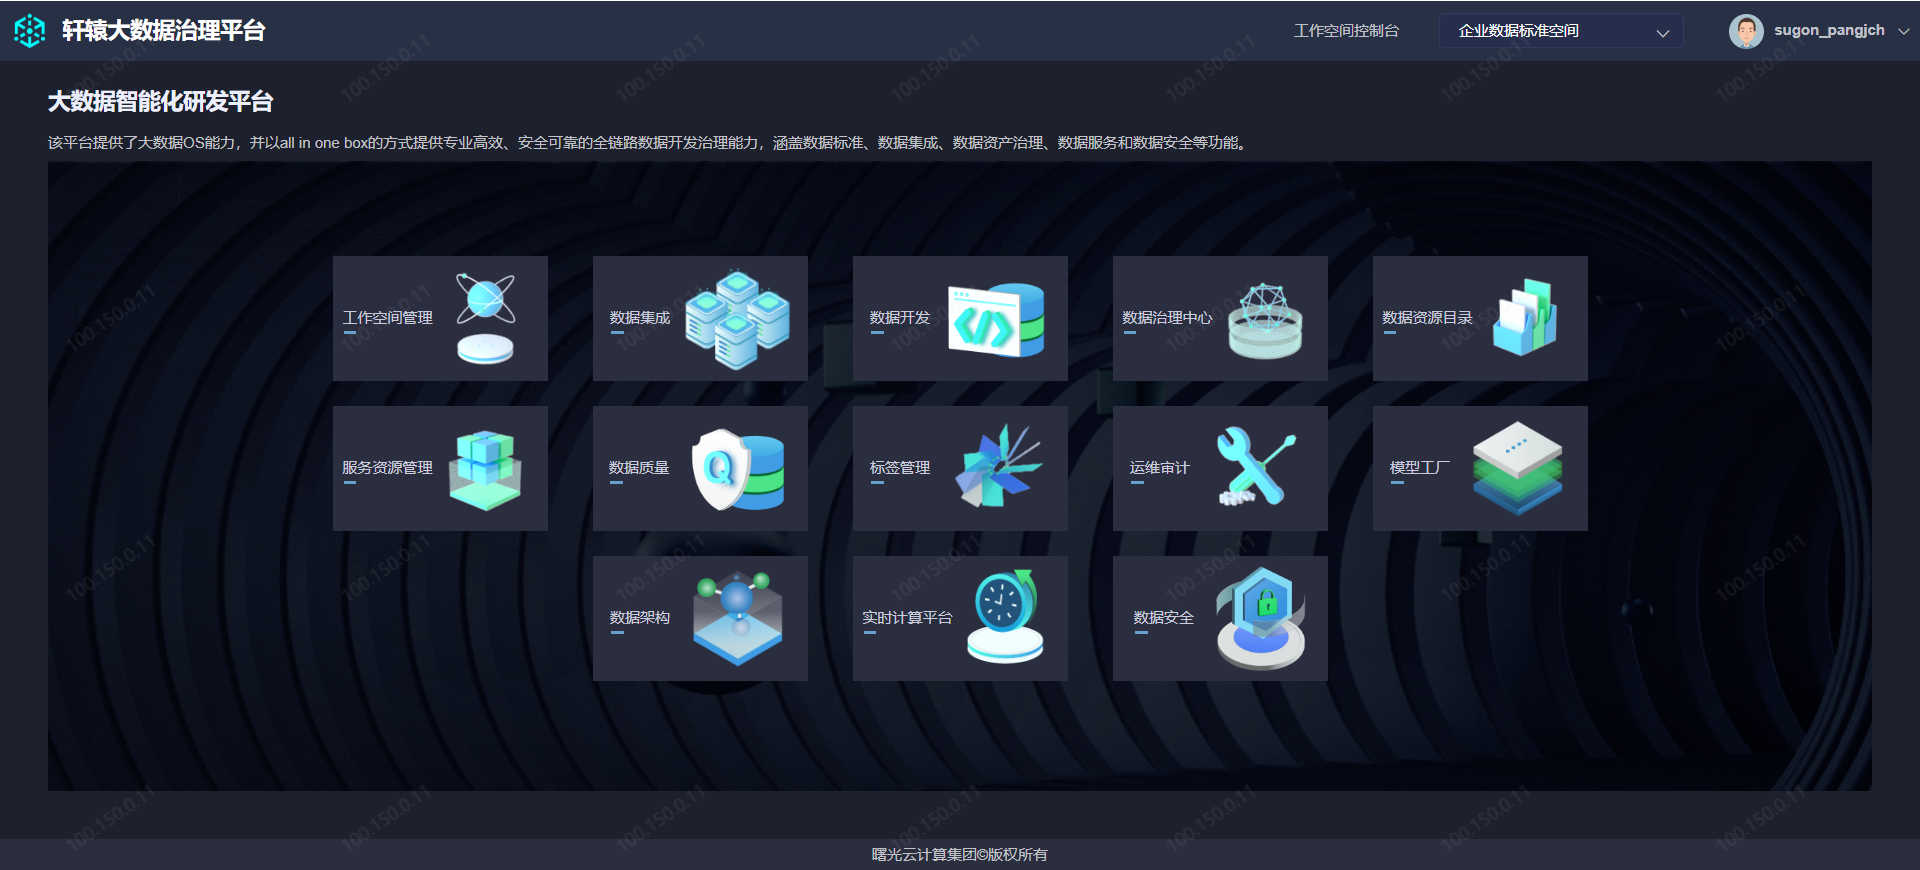Open the 模型工厂 layered stack icon
The image size is (1920, 870).
tap(1517, 468)
